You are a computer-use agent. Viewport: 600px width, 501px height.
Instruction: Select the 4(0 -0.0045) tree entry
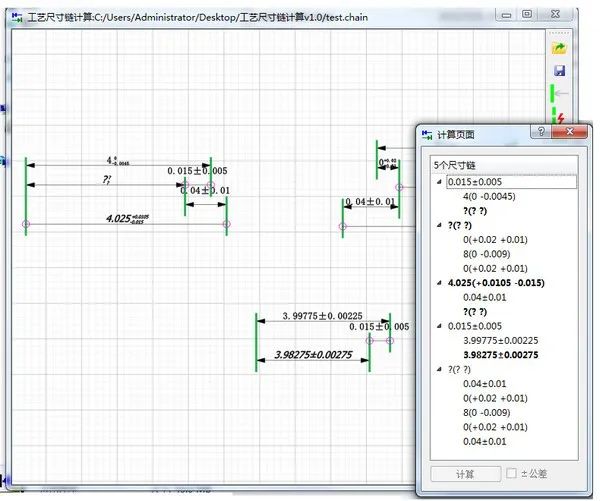(x=489, y=196)
